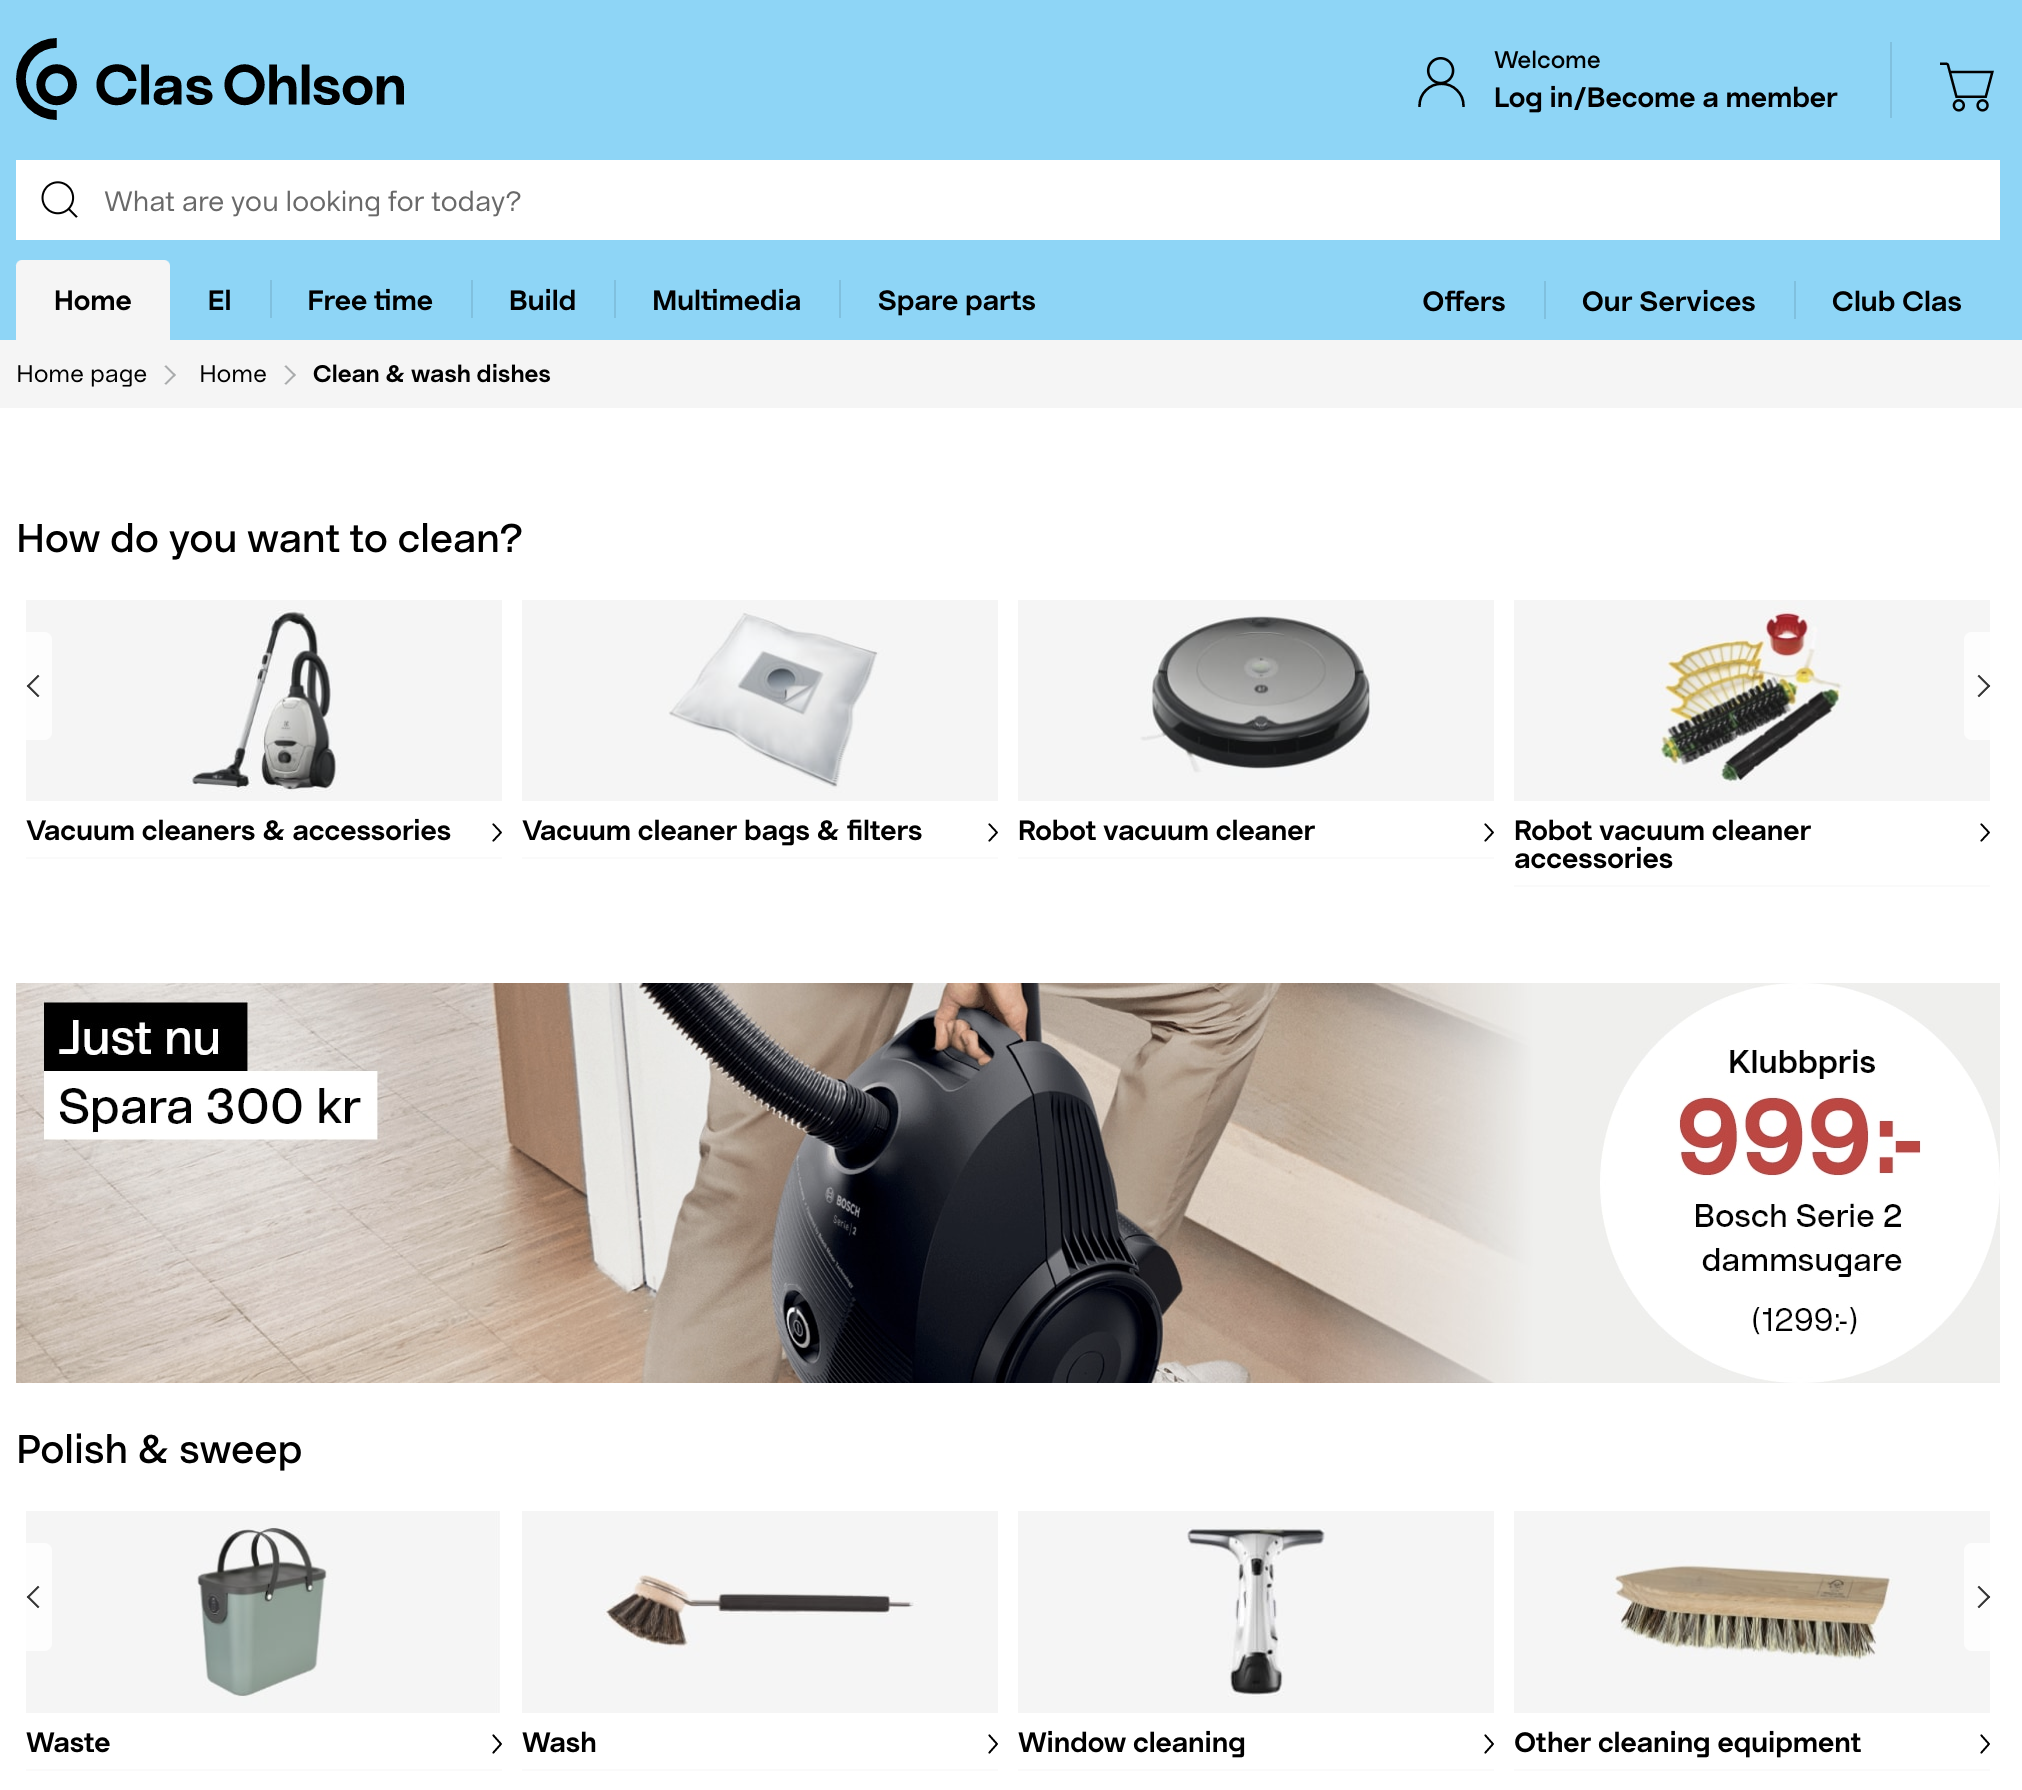
Task: Expand Waste category chevron arrow
Action: coord(496,1744)
